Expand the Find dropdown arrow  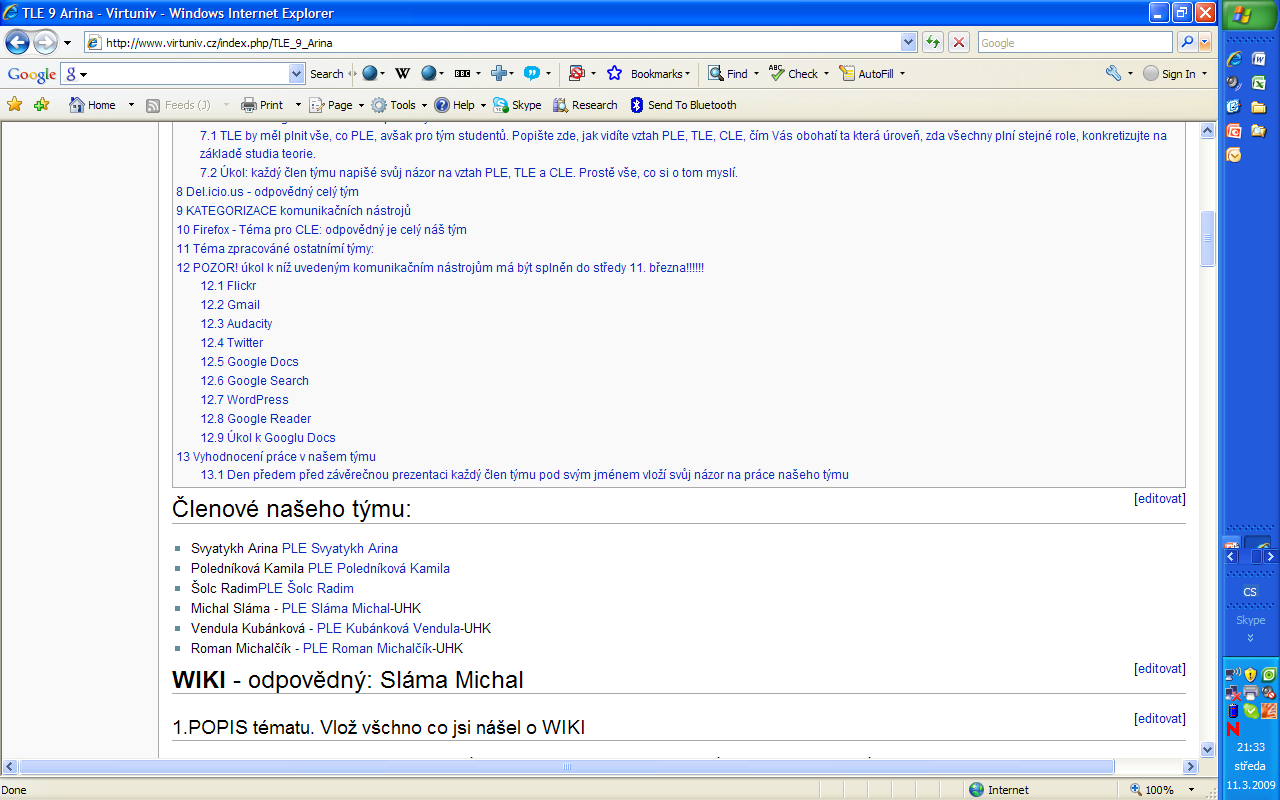pos(756,74)
